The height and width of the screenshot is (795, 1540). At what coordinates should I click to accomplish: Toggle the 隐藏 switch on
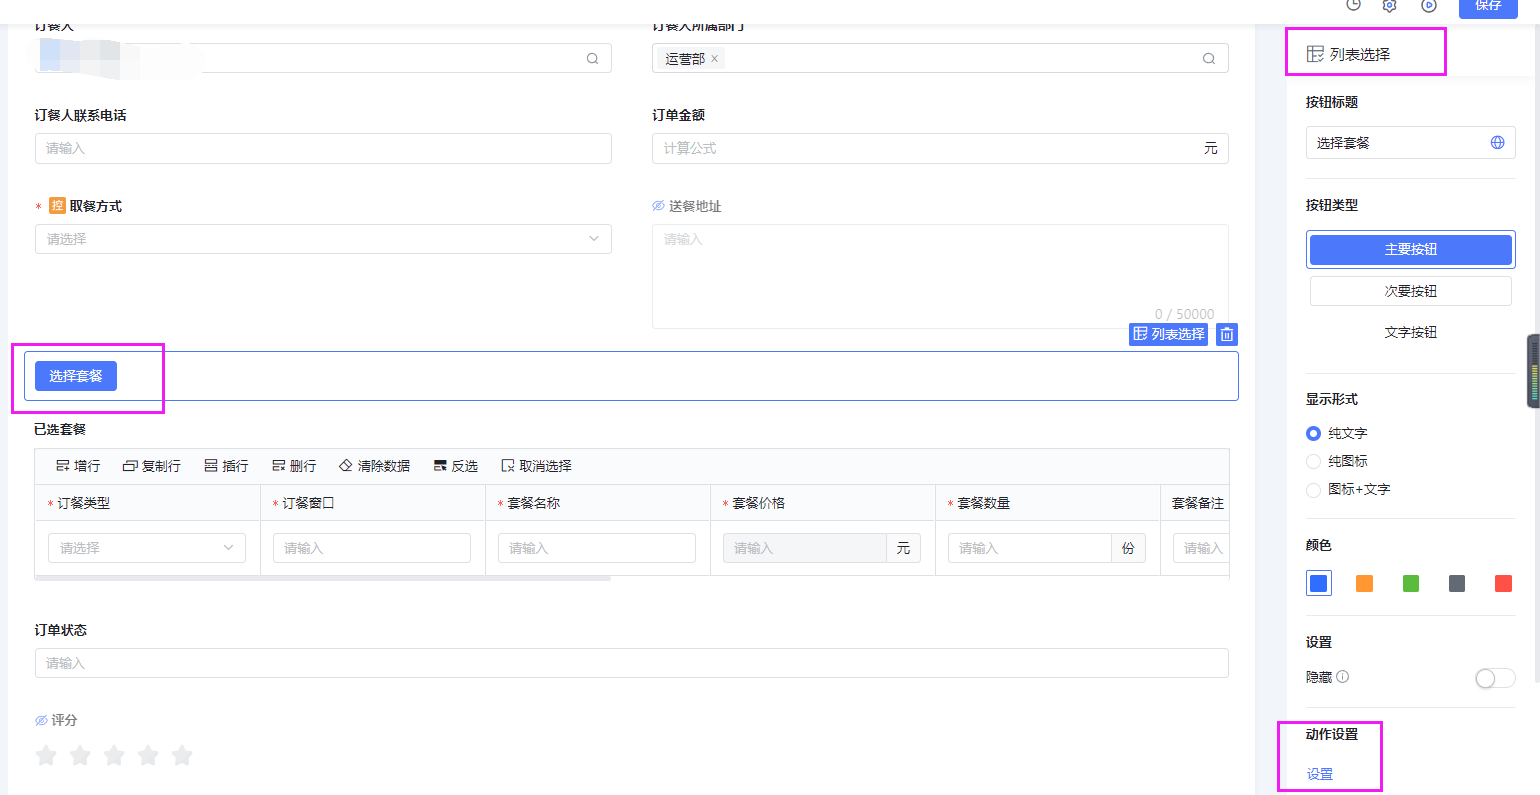tap(1495, 678)
